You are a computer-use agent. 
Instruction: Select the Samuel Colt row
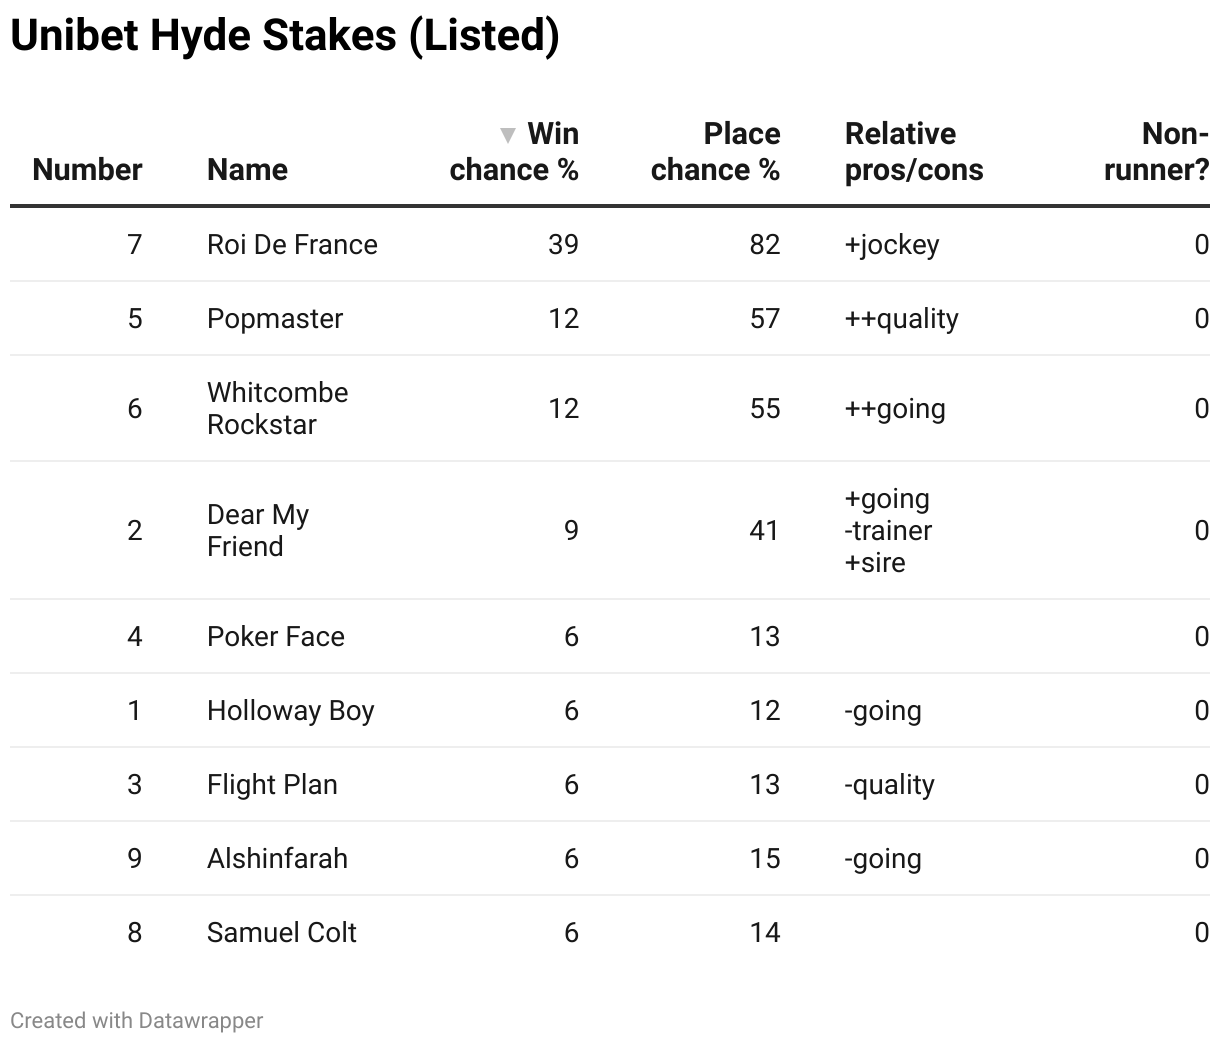click(282, 932)
